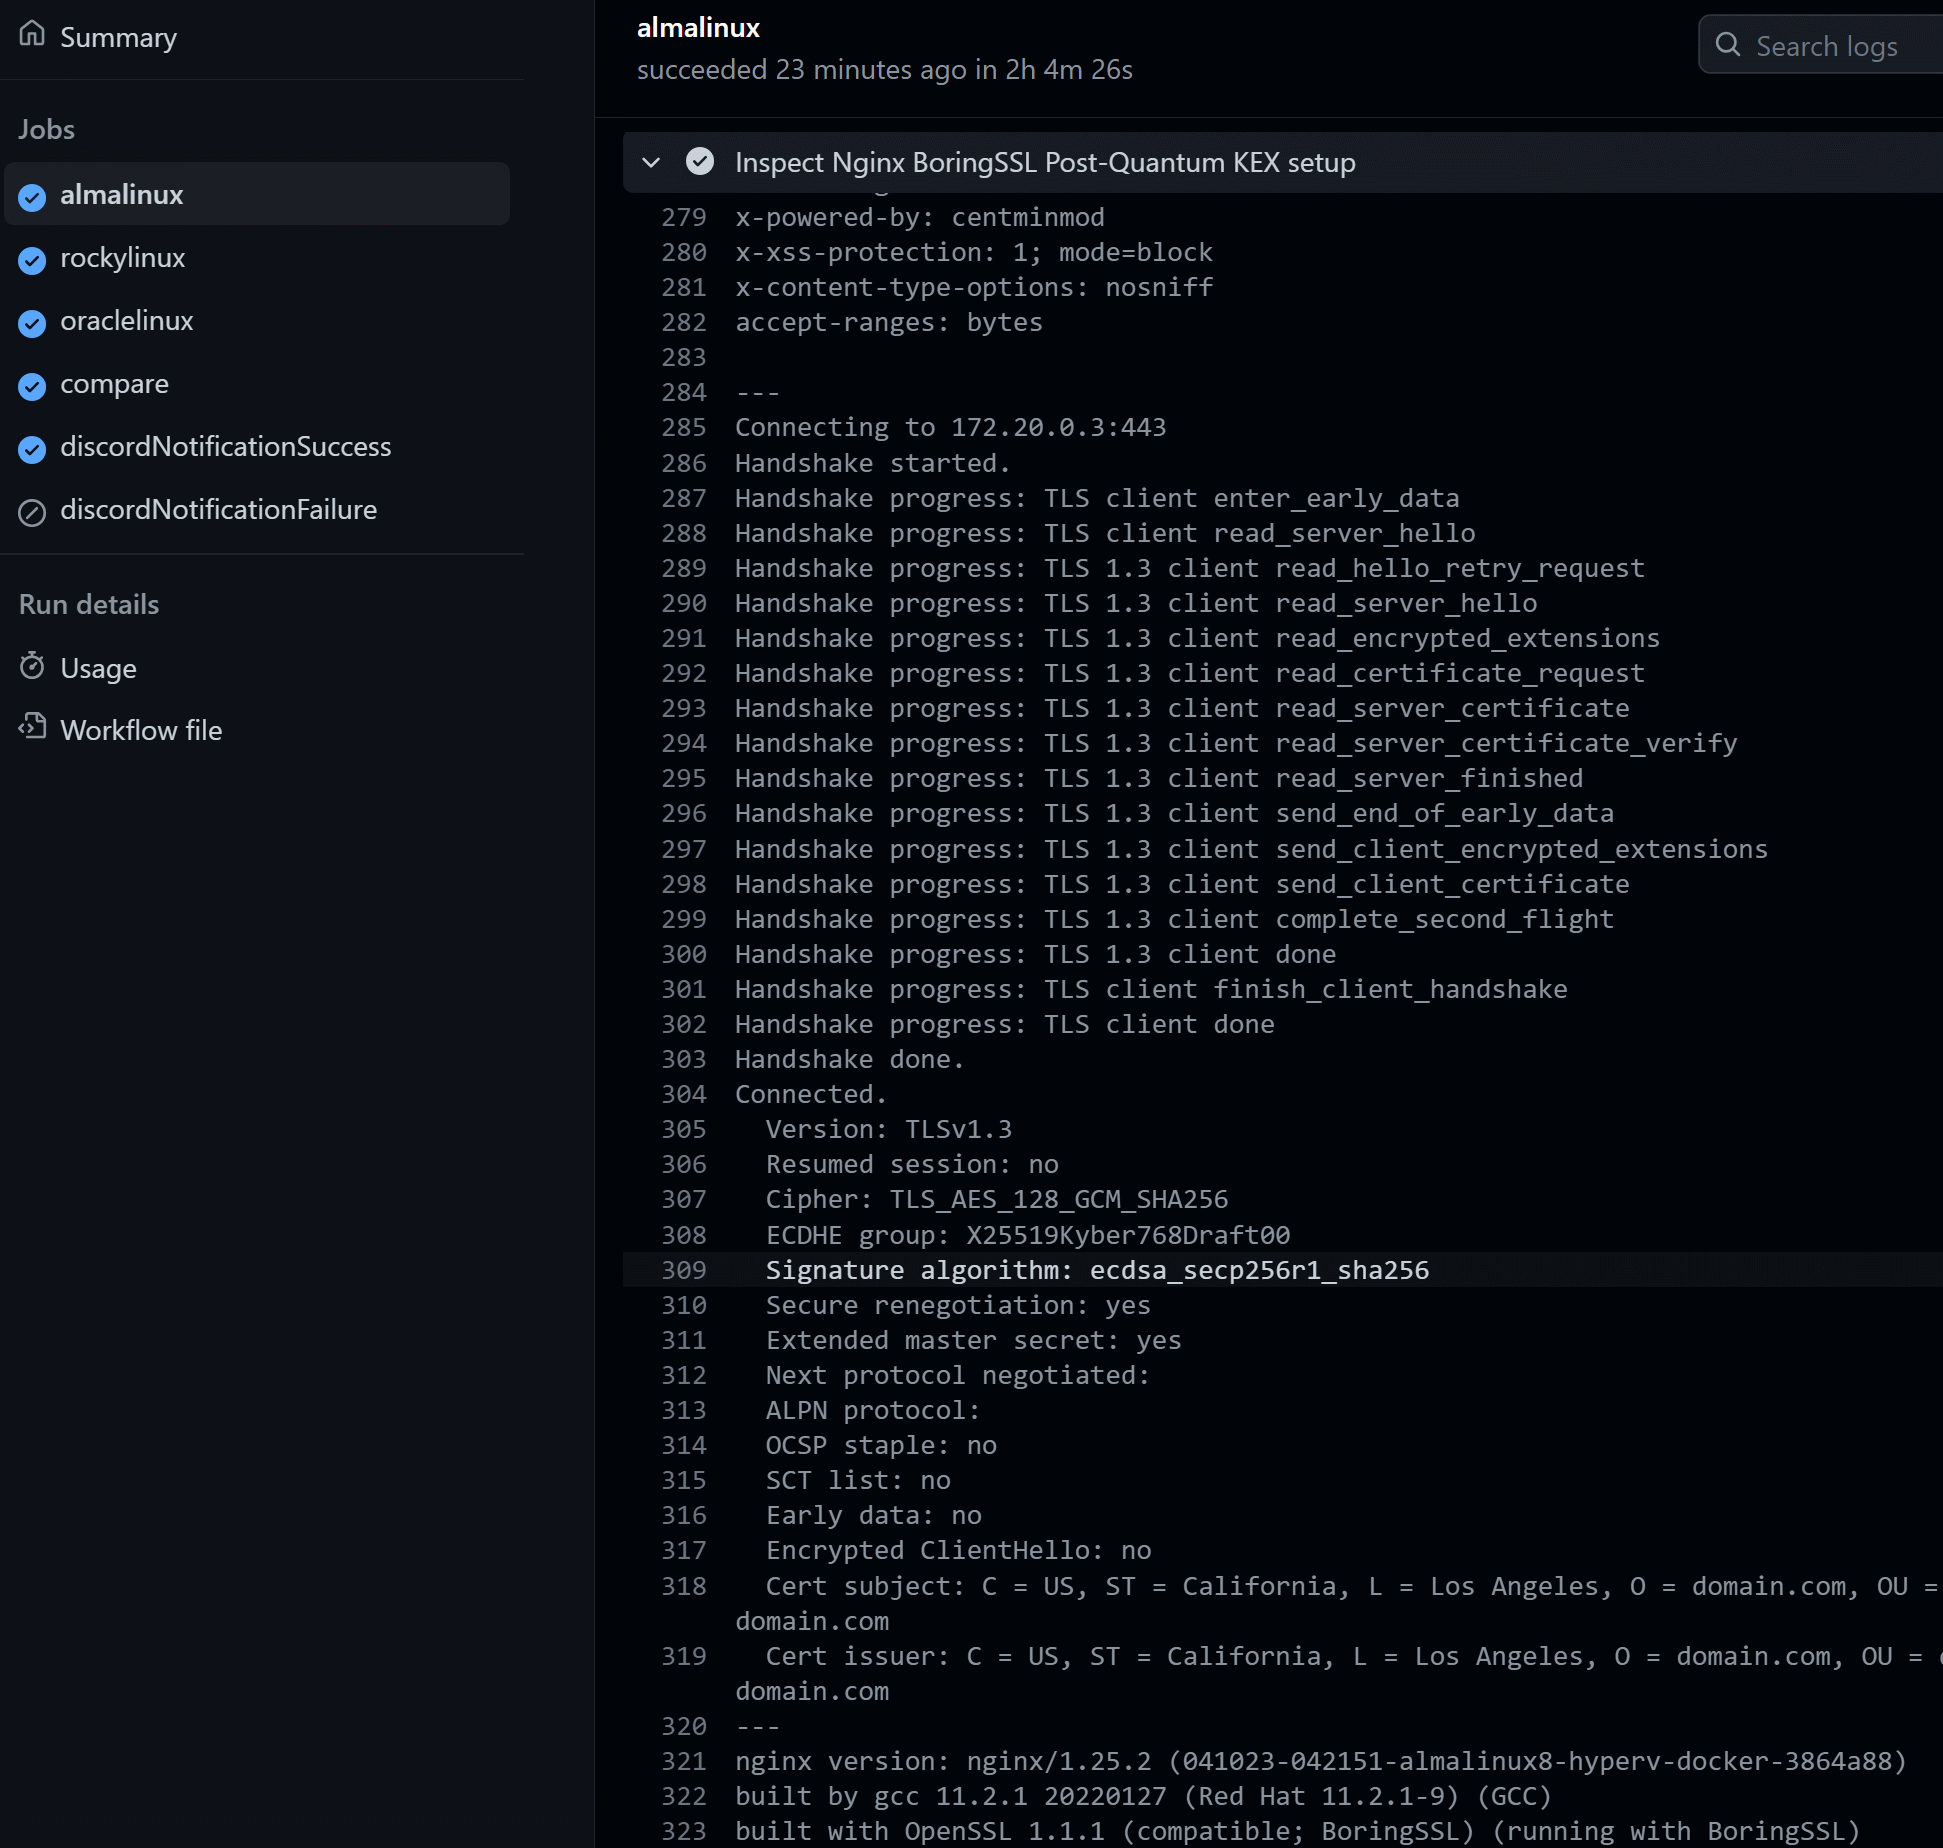Click the 'built with OpenSSL 1.1.1' line
Image resolution: width=1943 pixels, height=1848 pixels.
click(x=1297, y=1831)
